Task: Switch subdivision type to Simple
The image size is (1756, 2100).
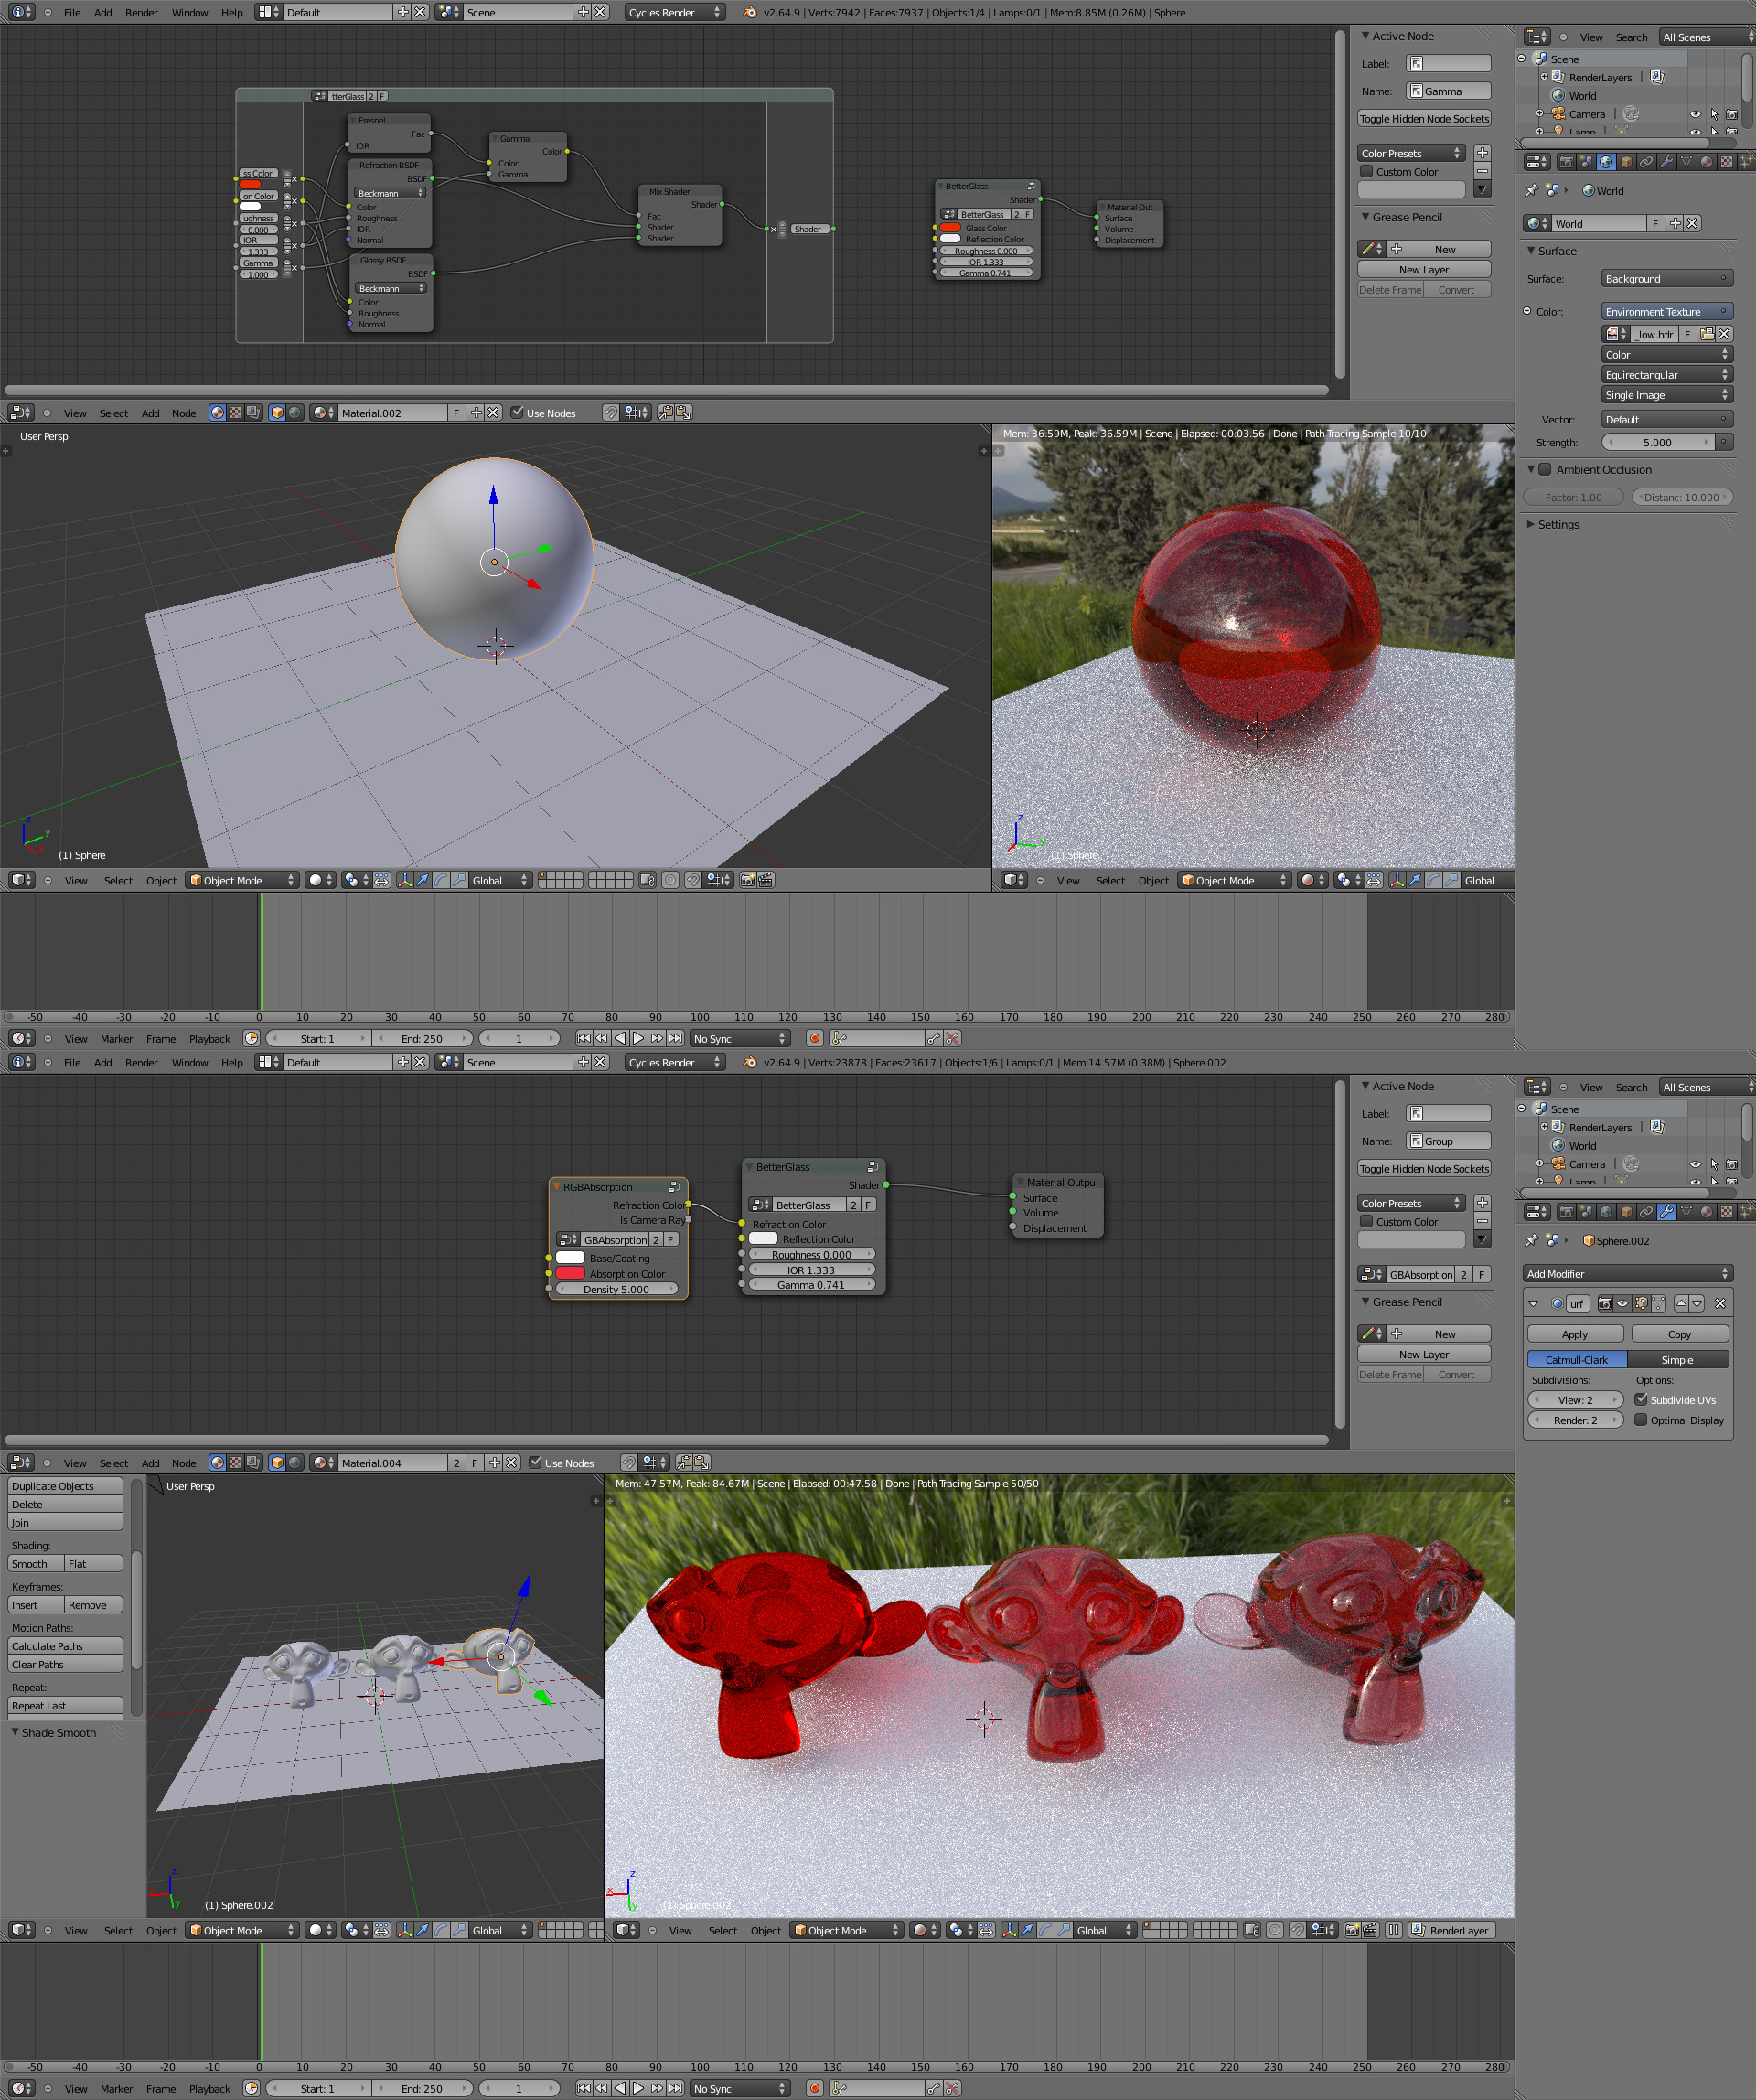Action: [x=1677, y=1359]
